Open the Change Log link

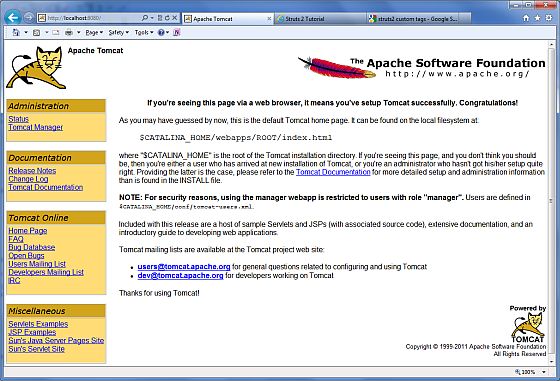[x=28, y=179]
